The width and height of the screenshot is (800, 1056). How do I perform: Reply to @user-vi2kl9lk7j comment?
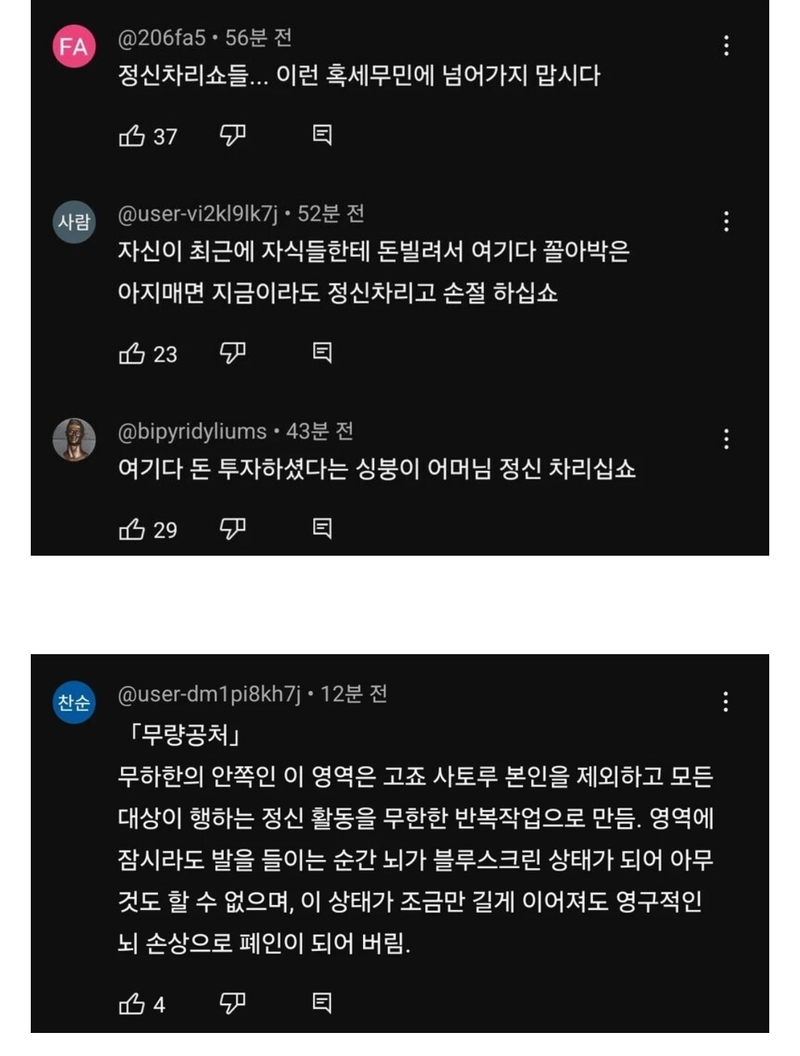pos(322,353)
